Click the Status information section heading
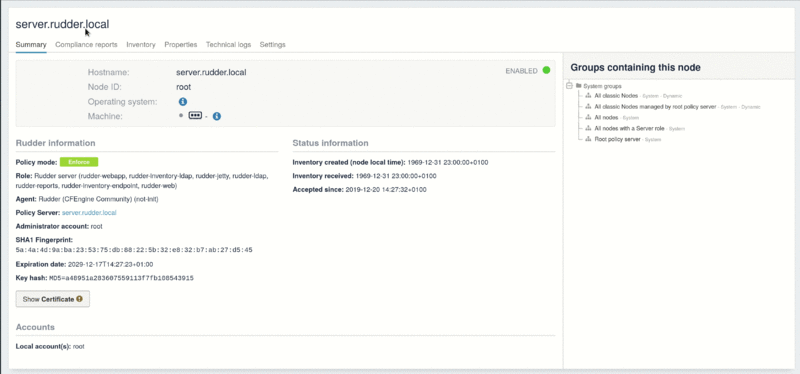Image resolution: width=800 pixels, height=374 pixels. pyautogui.click(x=331, y=143)
